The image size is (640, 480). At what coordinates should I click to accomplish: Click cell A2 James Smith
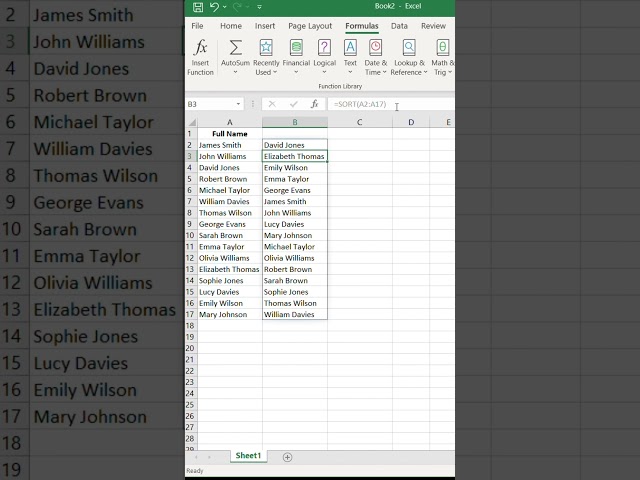(230, 145)
